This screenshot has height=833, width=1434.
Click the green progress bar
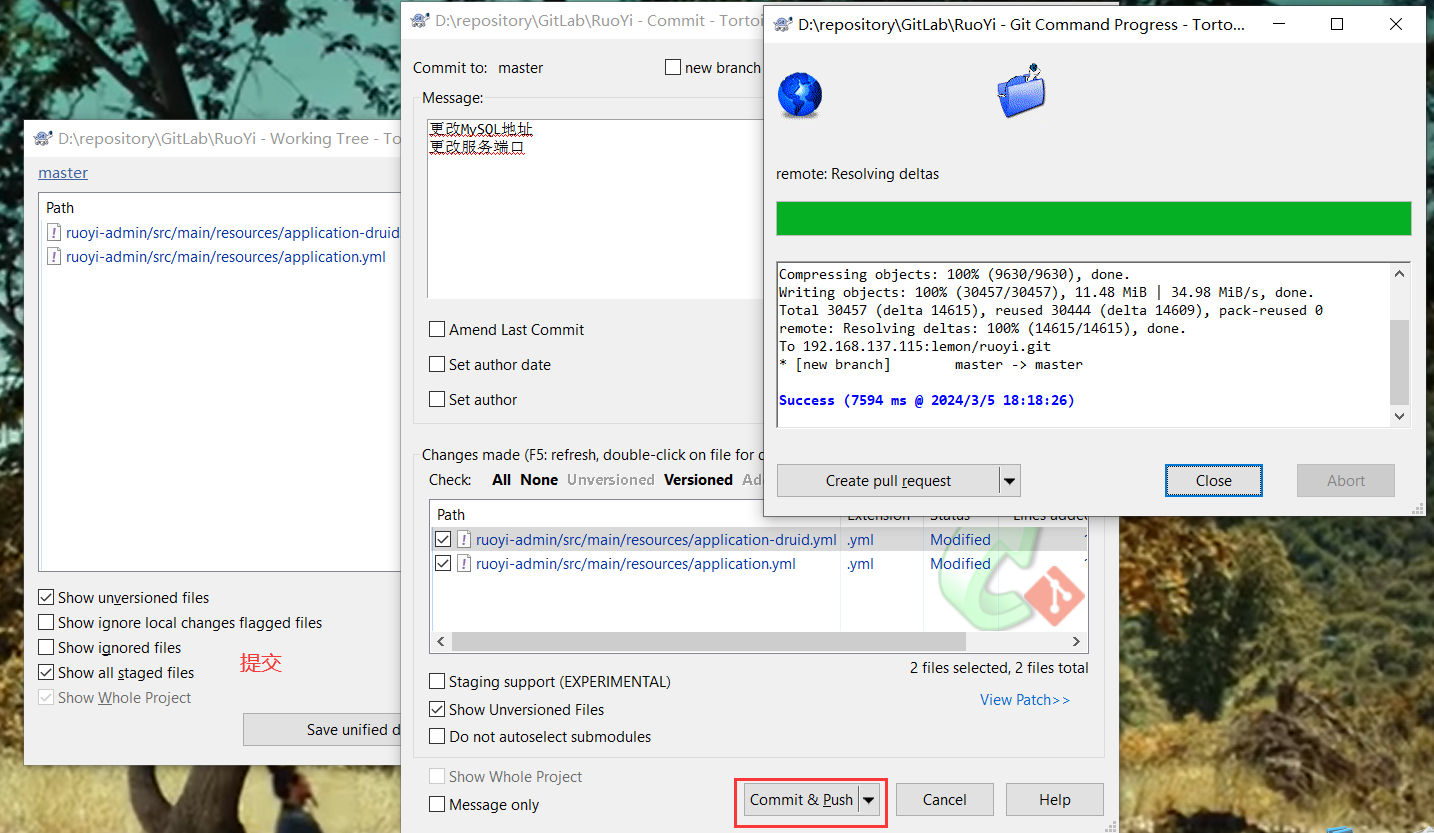[1094, 218]
